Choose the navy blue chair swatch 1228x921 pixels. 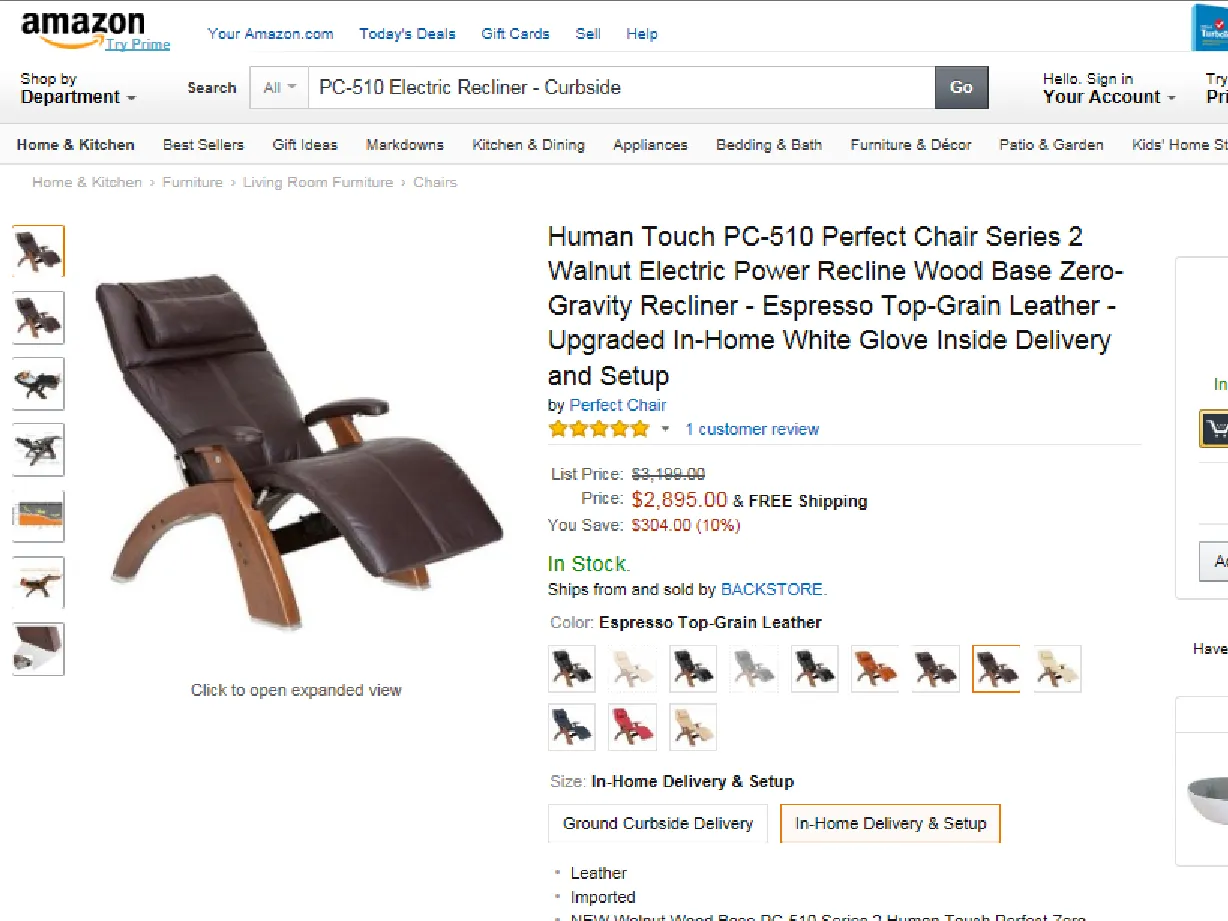[x=572, y=727]
